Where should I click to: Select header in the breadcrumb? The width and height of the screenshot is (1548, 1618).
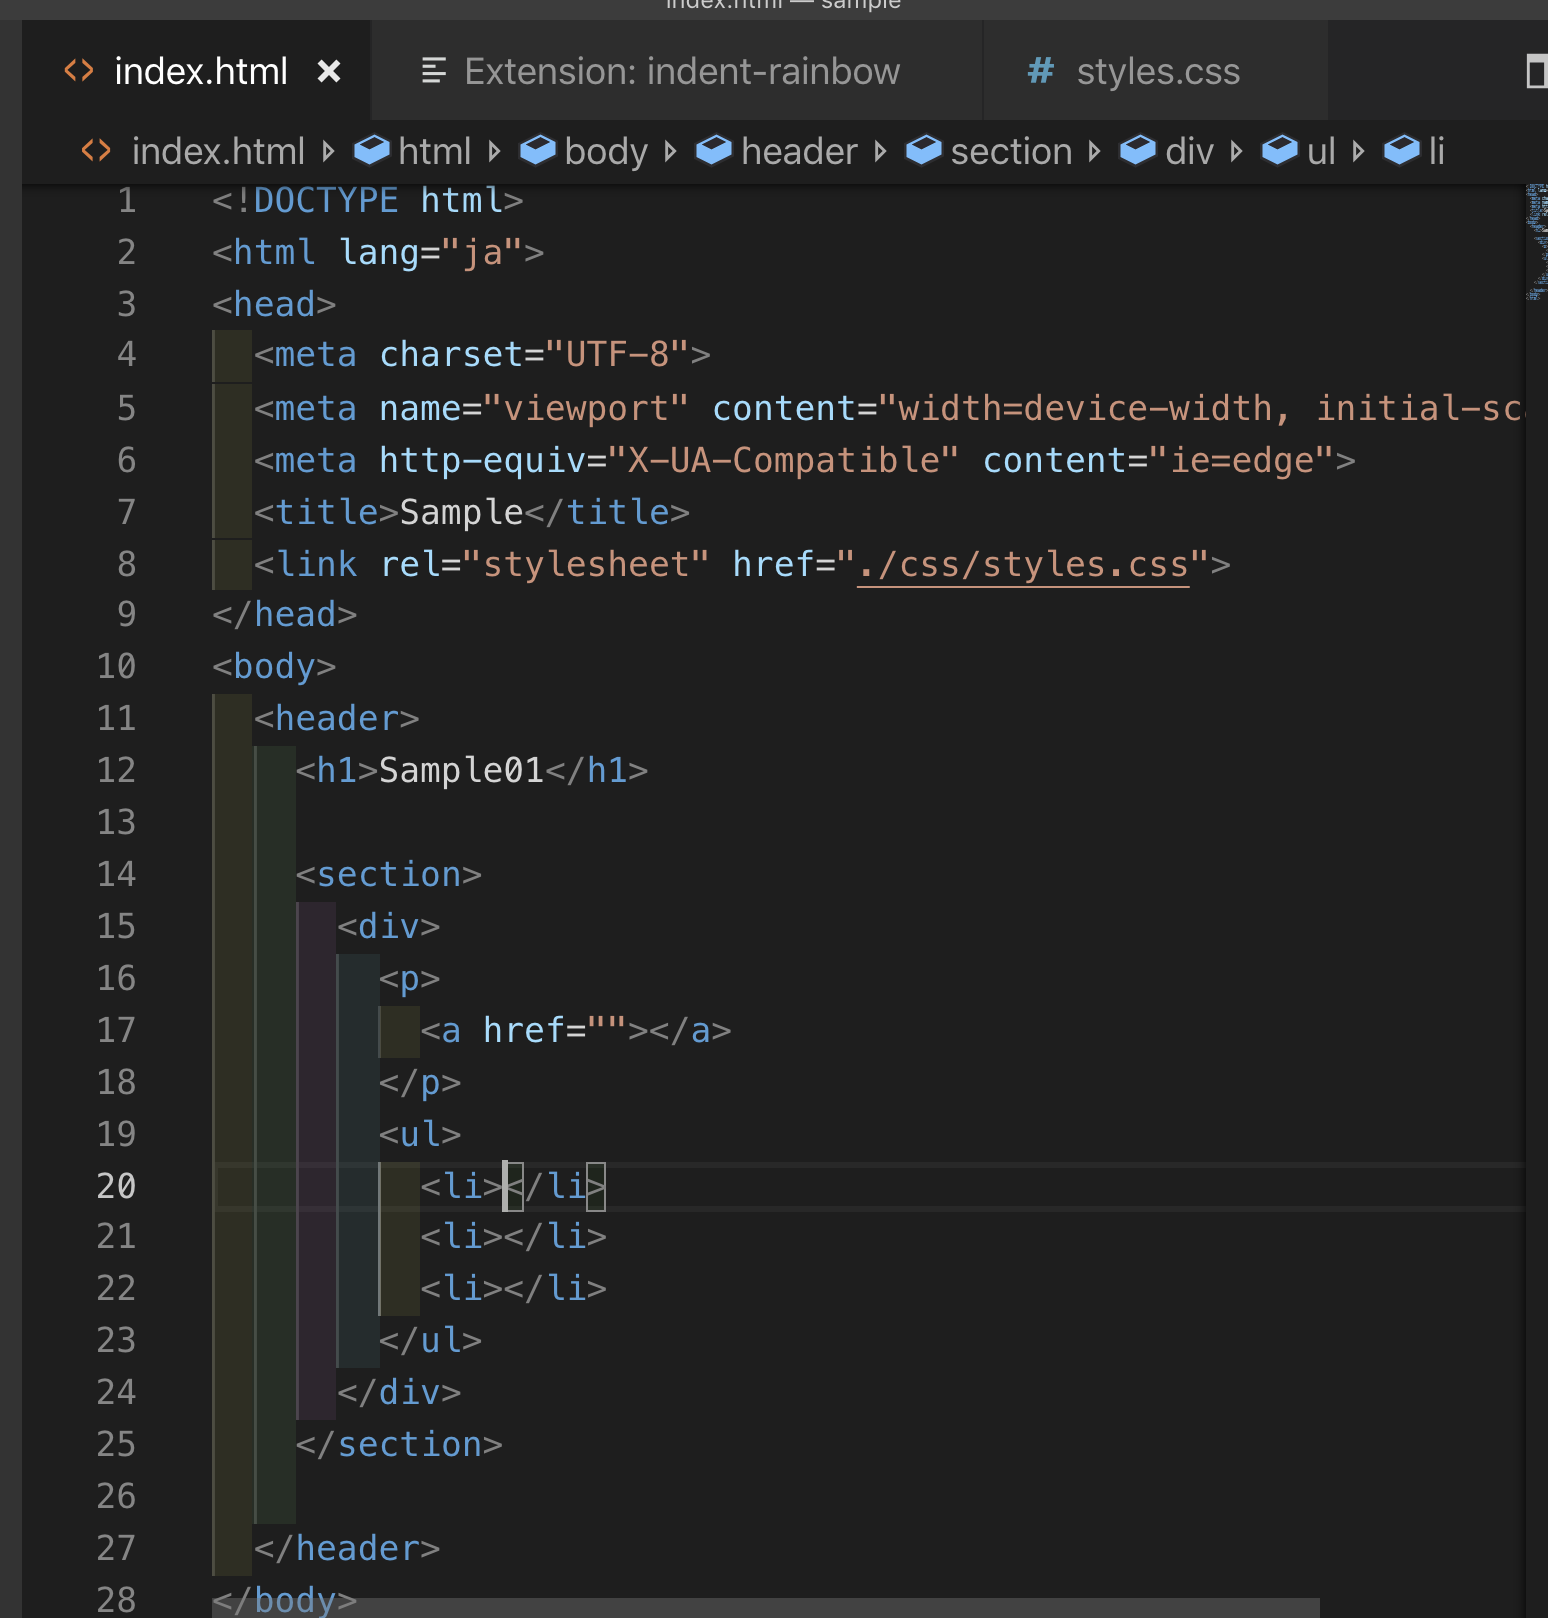(799, 152)
